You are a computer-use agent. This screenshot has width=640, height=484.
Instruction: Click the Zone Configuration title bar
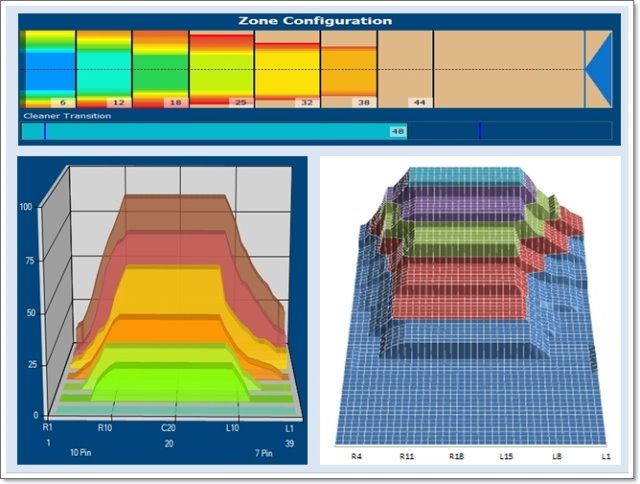pos(315,20)
